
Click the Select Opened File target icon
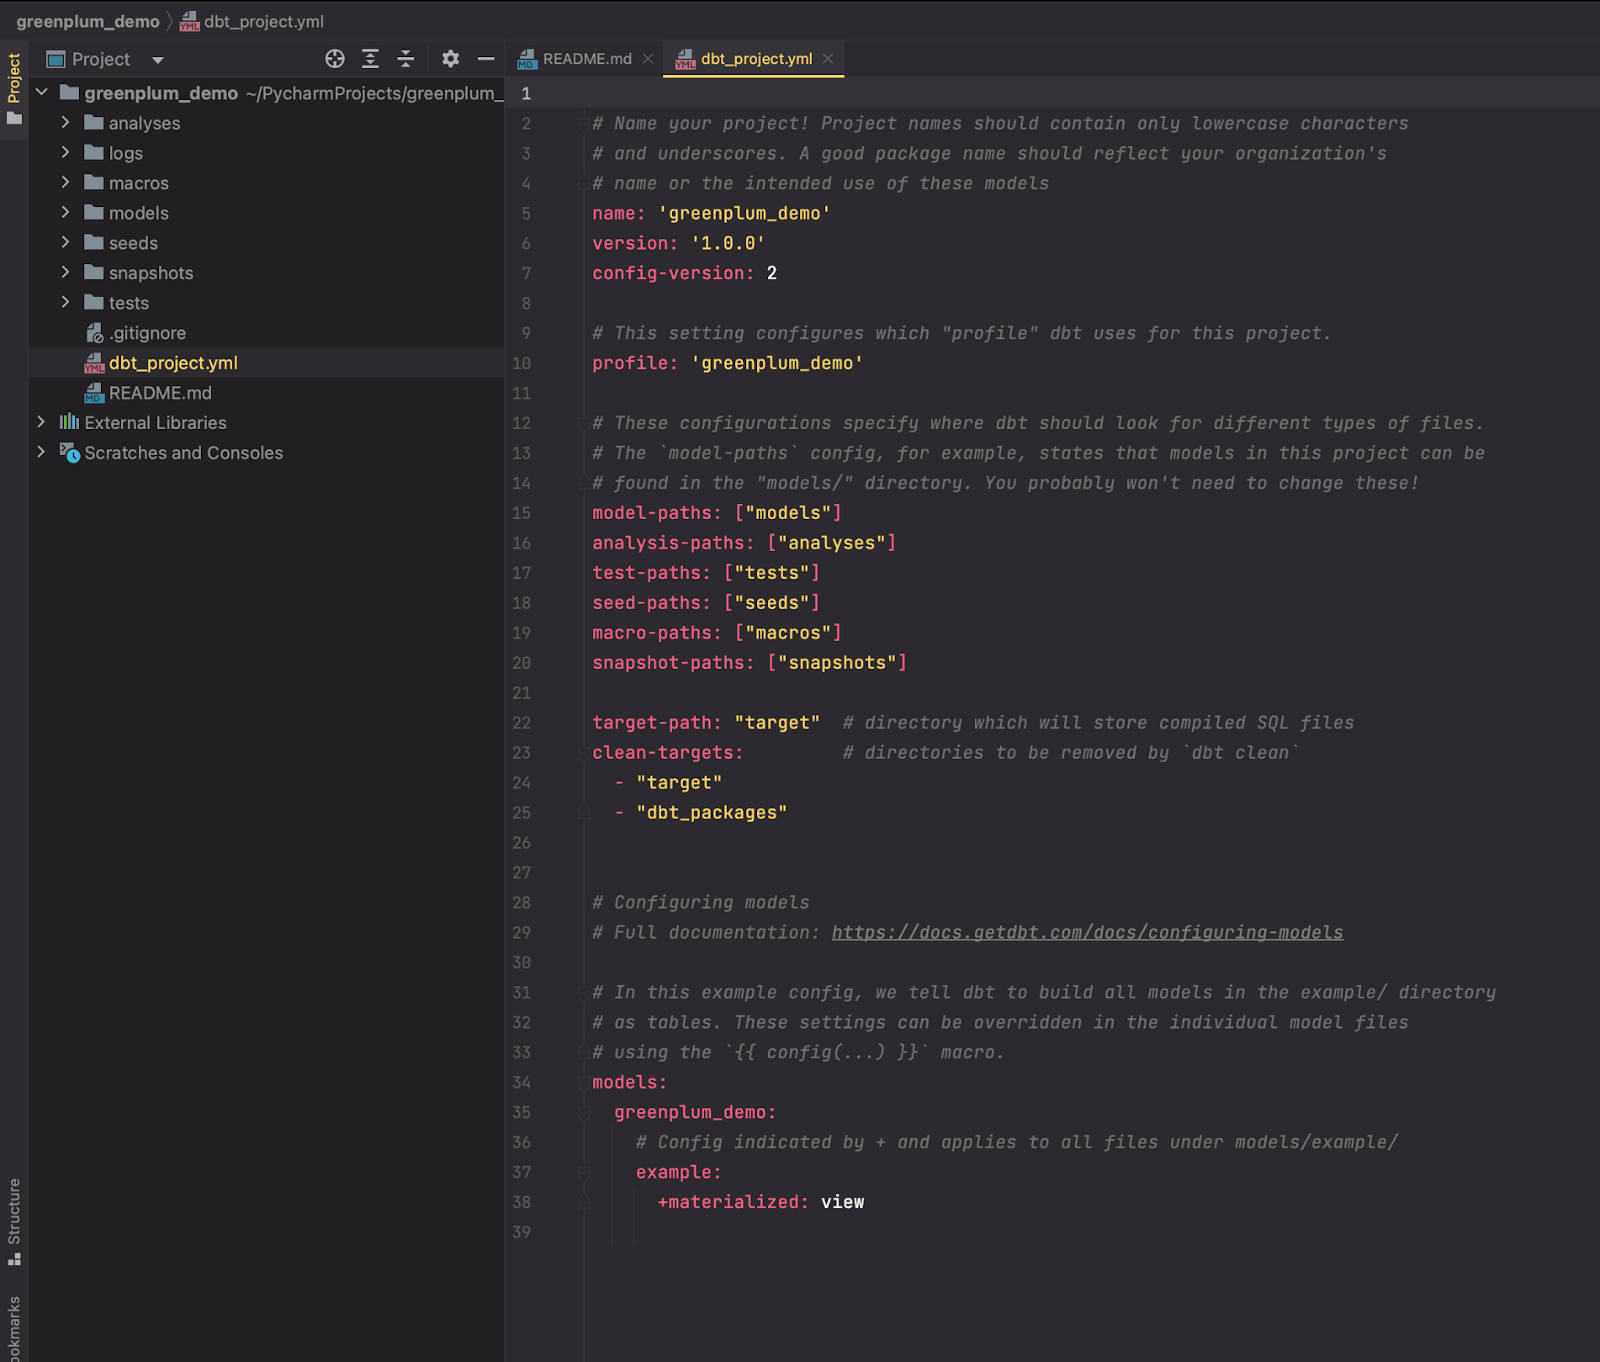pos(335,59)
